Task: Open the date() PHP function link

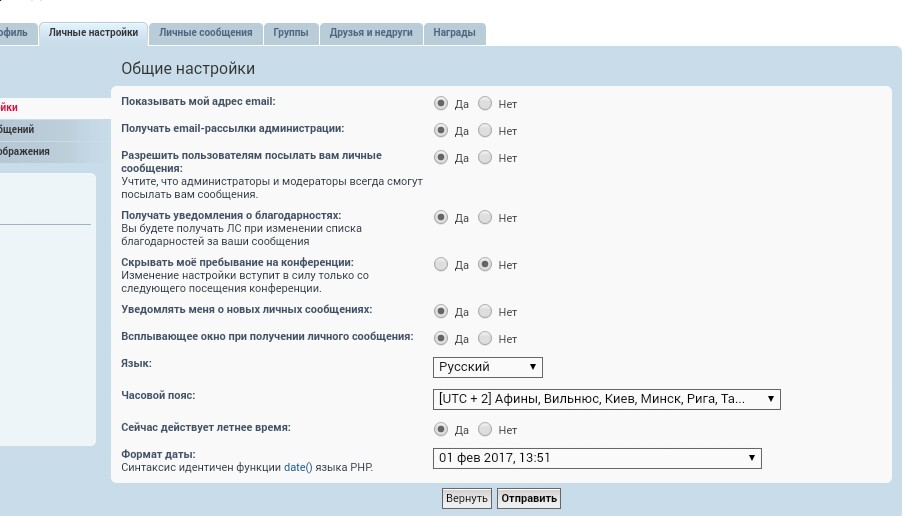Action: click(x=298, y=467)
